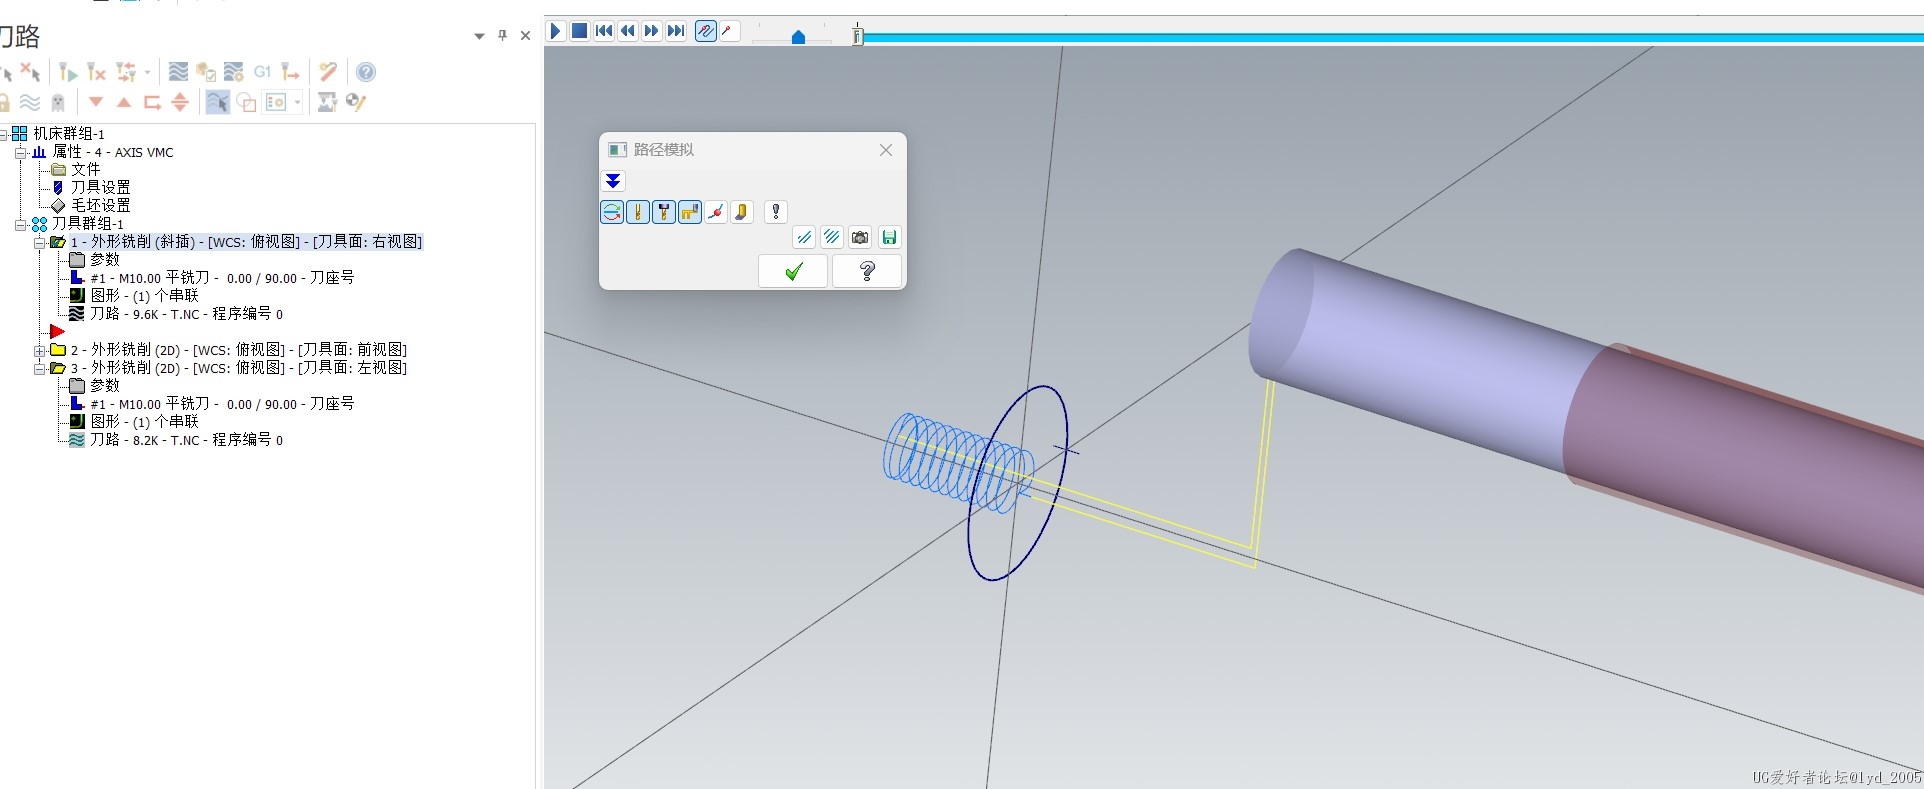Click the high feed machining tool-arrow icon
1924x789 pixels.
click(290, 72)
